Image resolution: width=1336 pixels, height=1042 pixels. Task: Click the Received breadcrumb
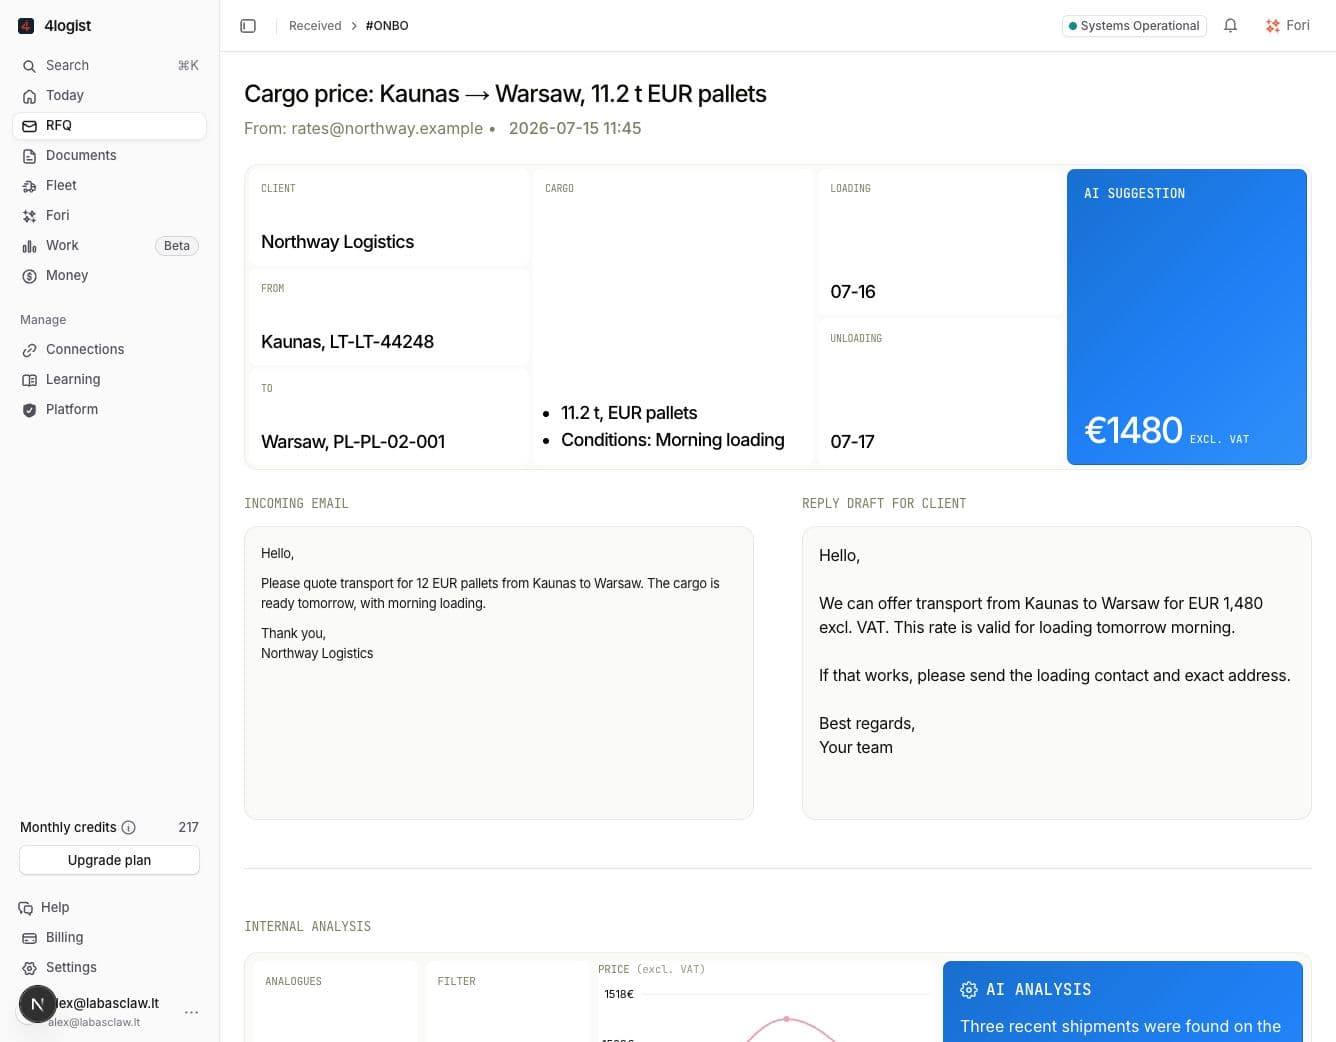pyautogui.click(x=315, y=26)
